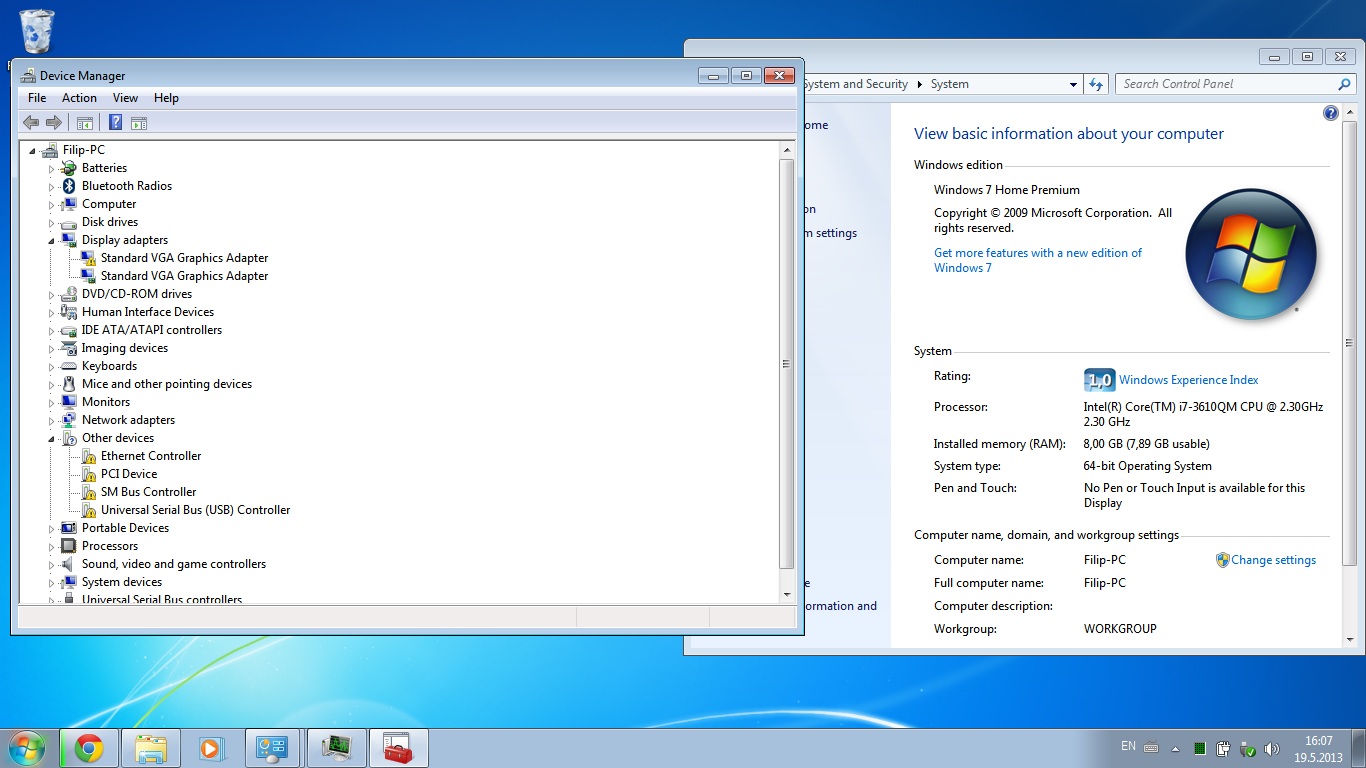The width and height of the screenshot is (1366, 768).
Task: Click the Change settings link
Action: coord(1273,560)
